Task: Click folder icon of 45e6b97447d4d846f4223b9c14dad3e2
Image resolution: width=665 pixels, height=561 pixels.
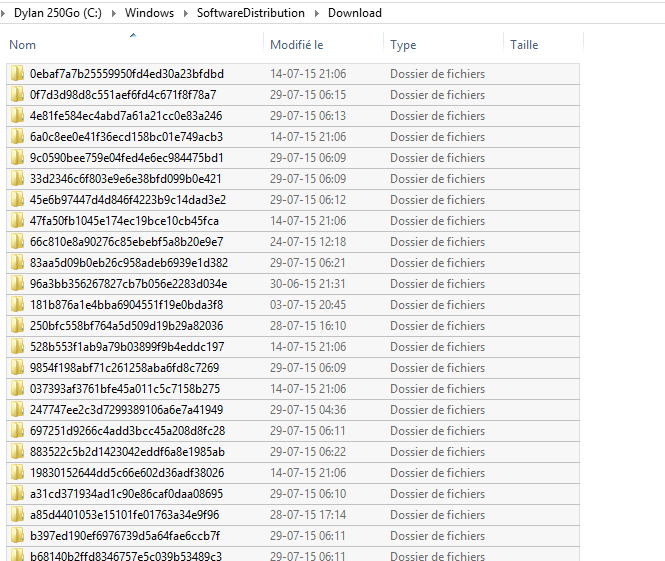Action: tap(17, 200)
